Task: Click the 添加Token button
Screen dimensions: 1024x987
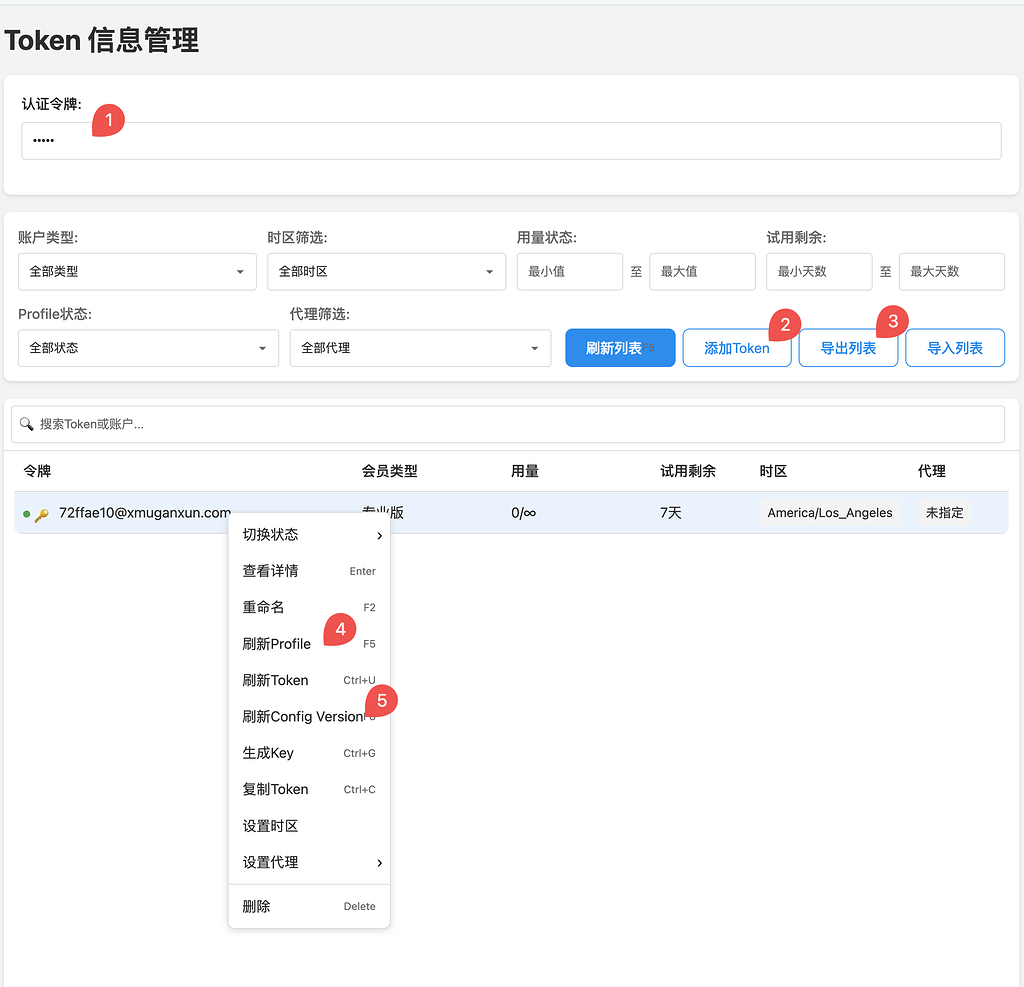Action: [x=737, y=348]
